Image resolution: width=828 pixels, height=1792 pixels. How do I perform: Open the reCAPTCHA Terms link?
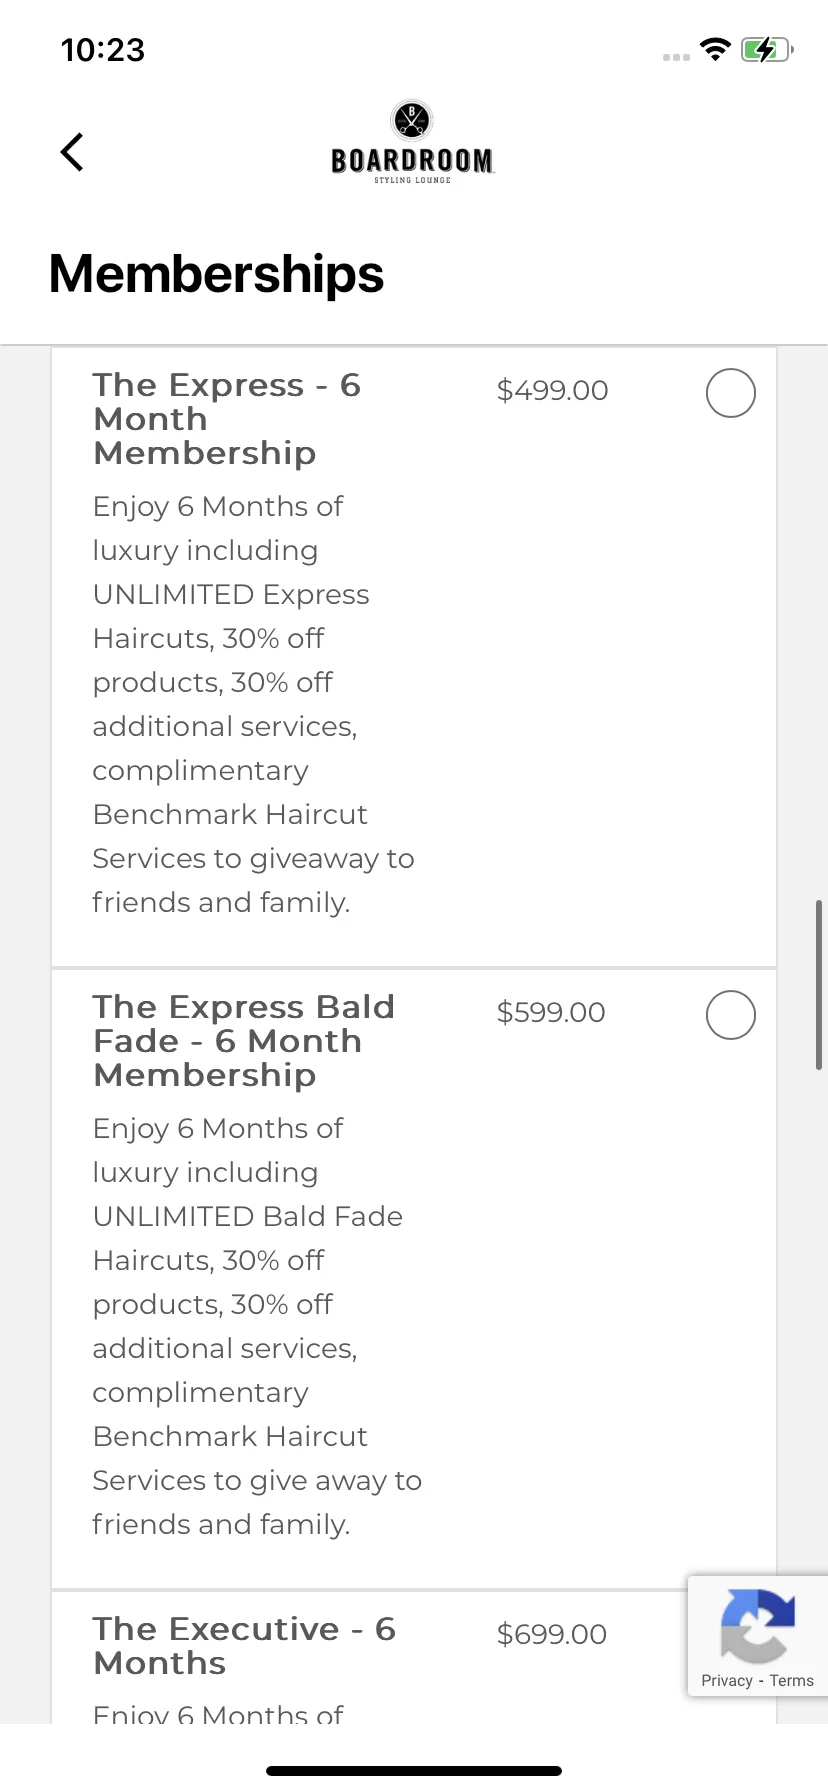click(792, 1680)
